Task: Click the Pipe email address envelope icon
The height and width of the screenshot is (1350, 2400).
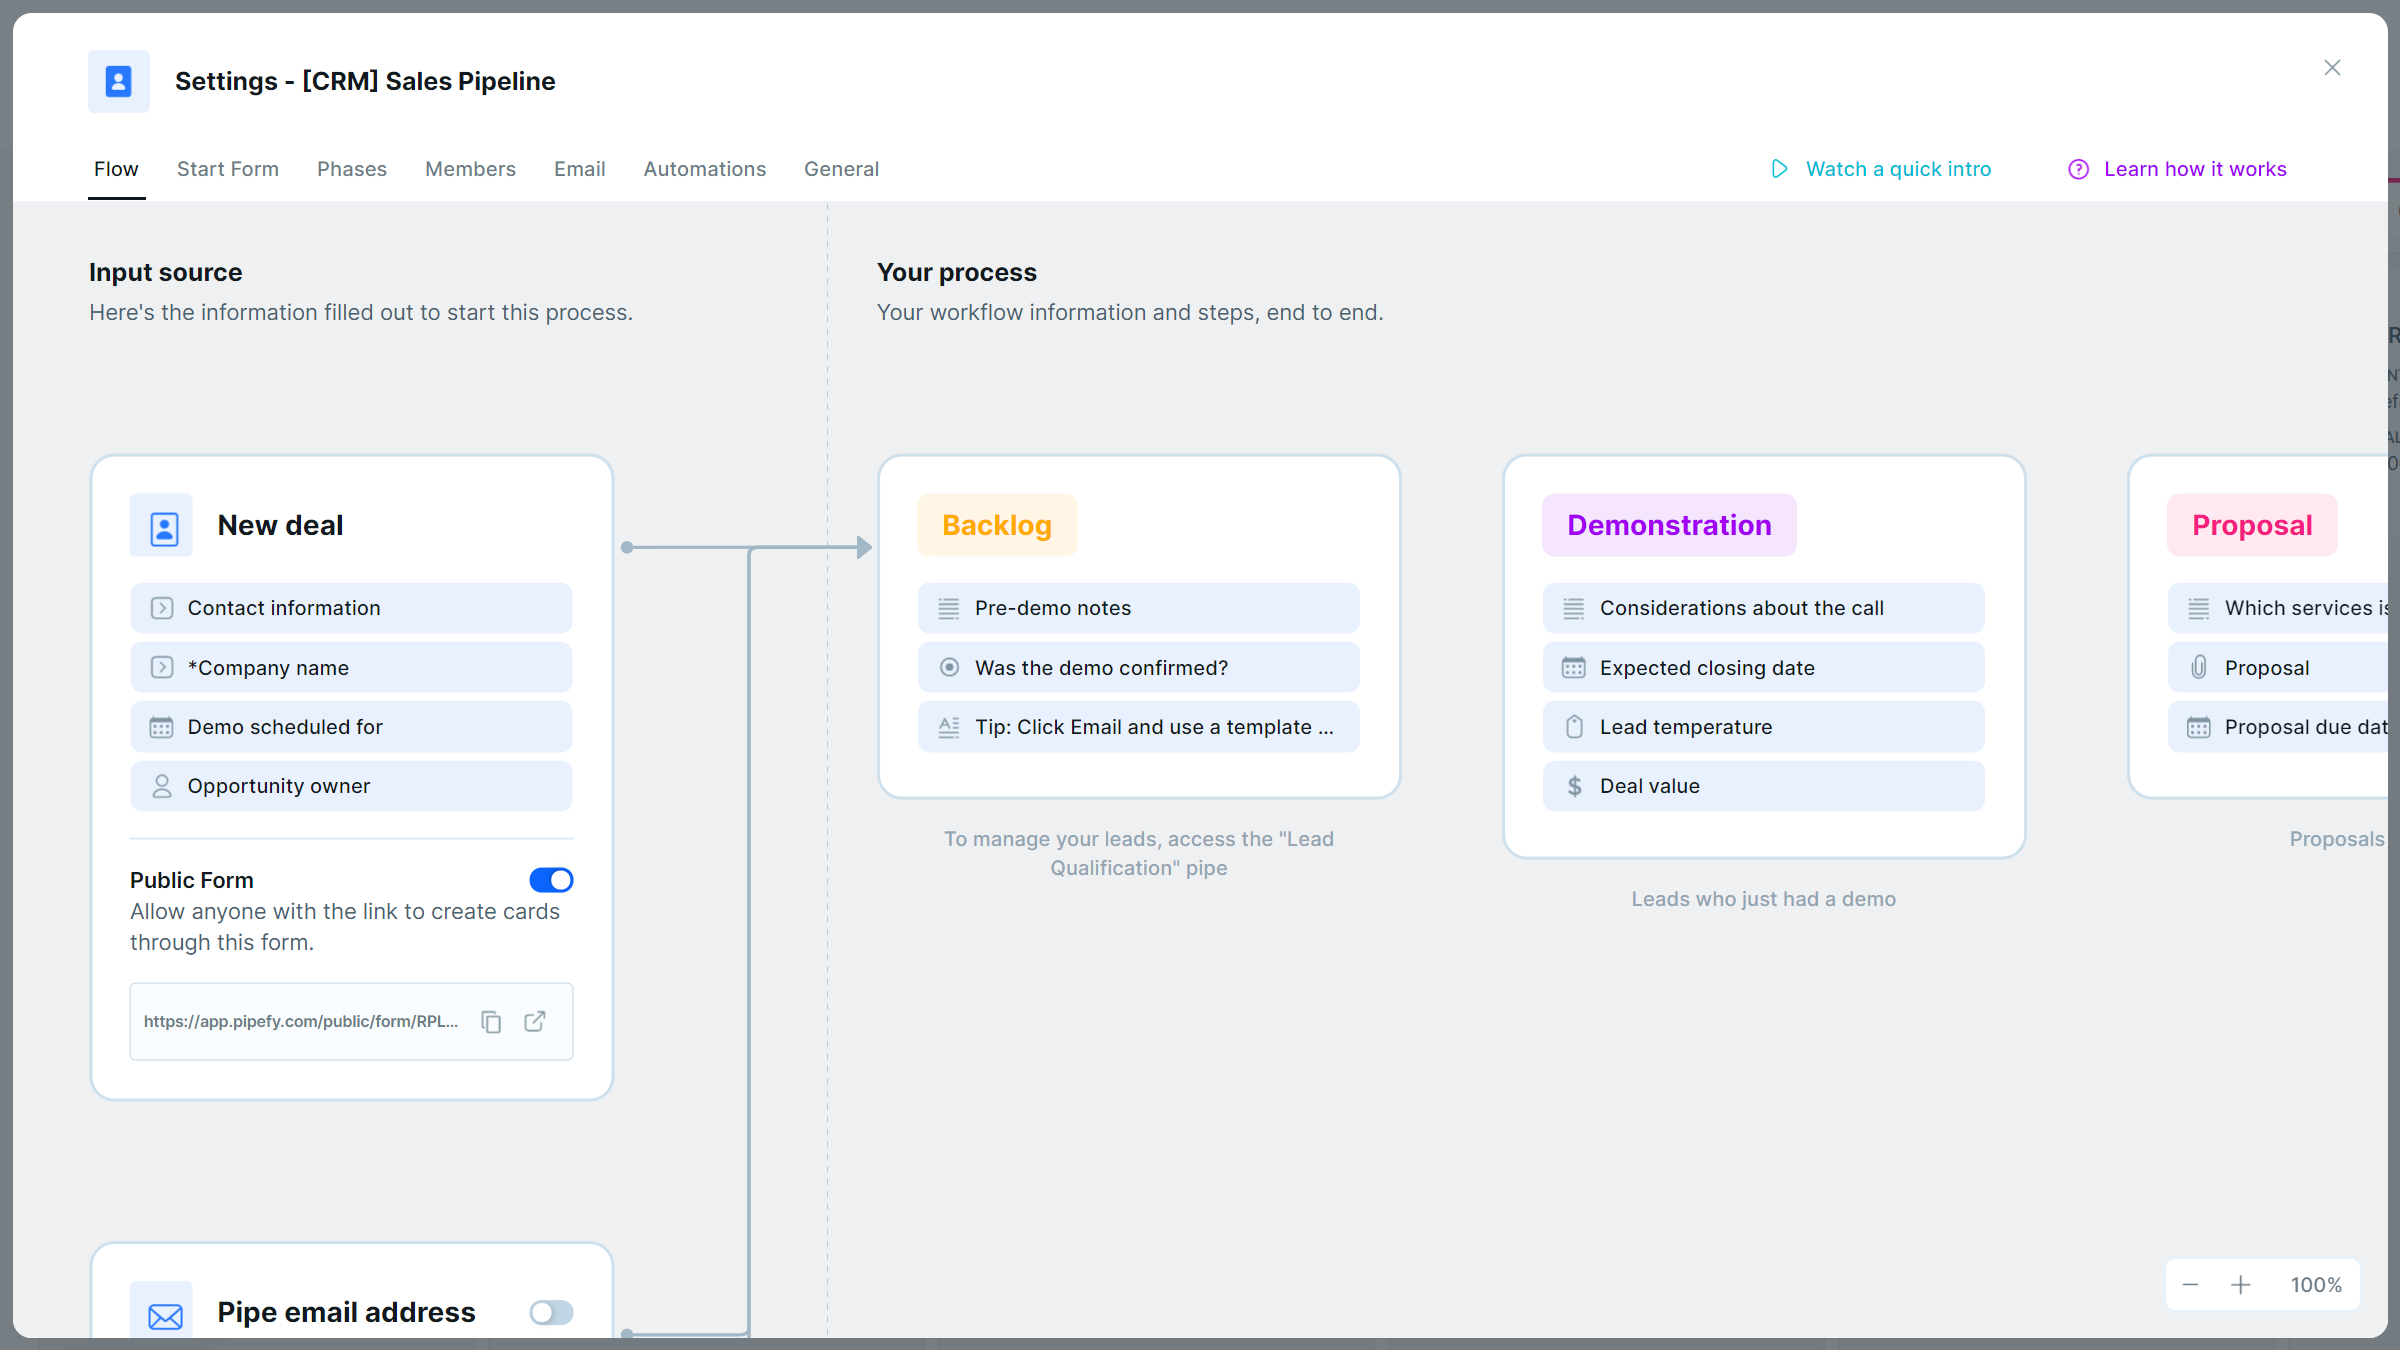Action: pos(165,1315)
